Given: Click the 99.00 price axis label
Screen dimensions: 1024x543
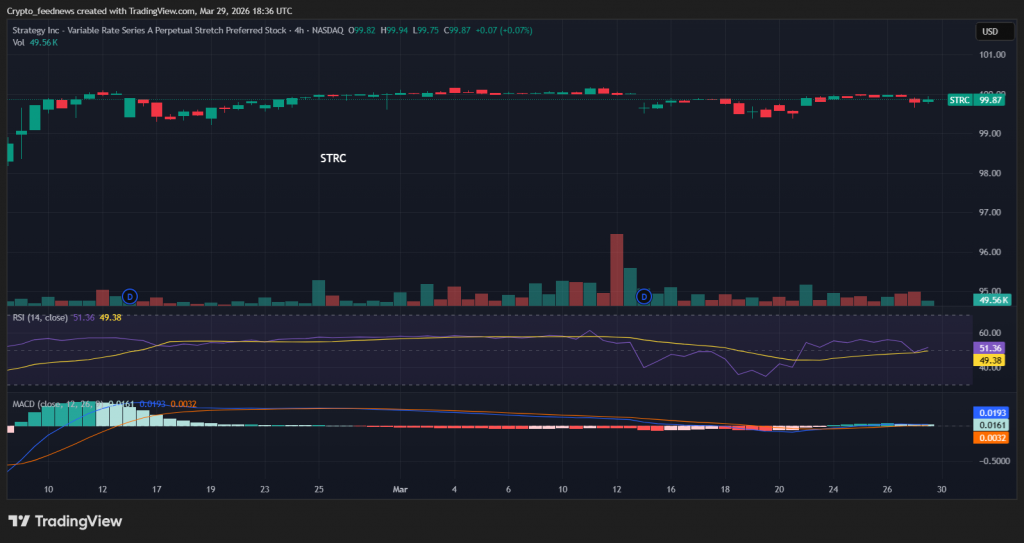Looking at the screenshot, I should pos(992,133).
